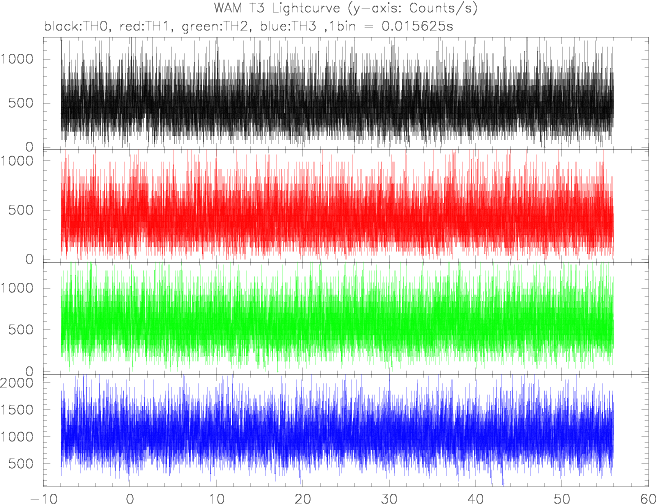Viewport: 657px width, 504px height.
Task: Click the 50 tick label on the time axis
Action: pos(561,499)
